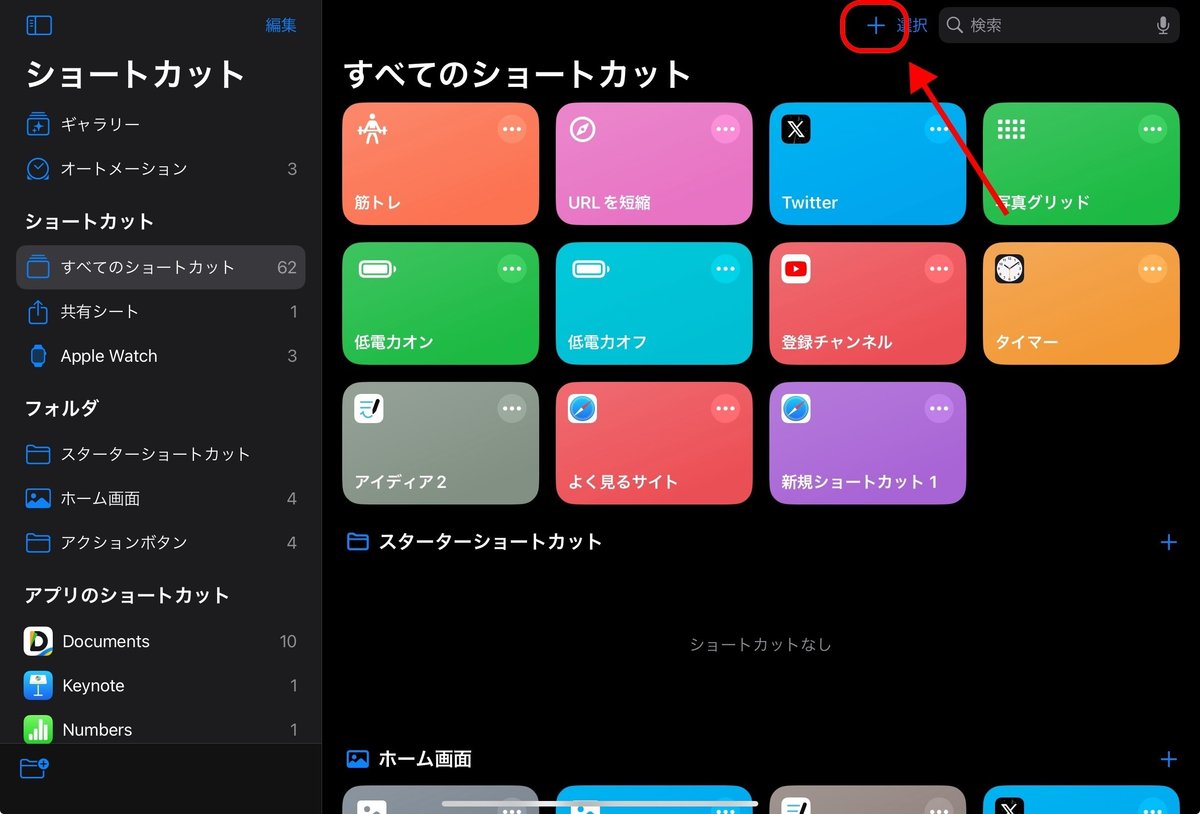Screen dimensions: 1200x814
Task: Run the タイマー shortcut
Action: click(x=1082, y=304)
